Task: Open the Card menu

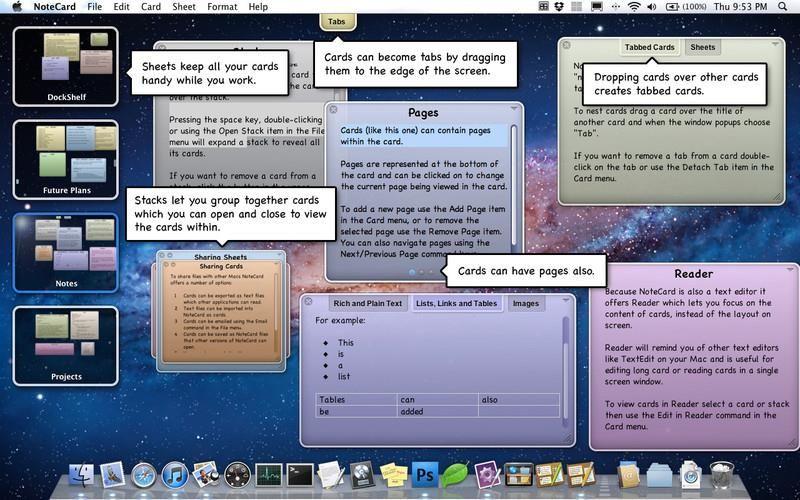Action: pos(150,7)
